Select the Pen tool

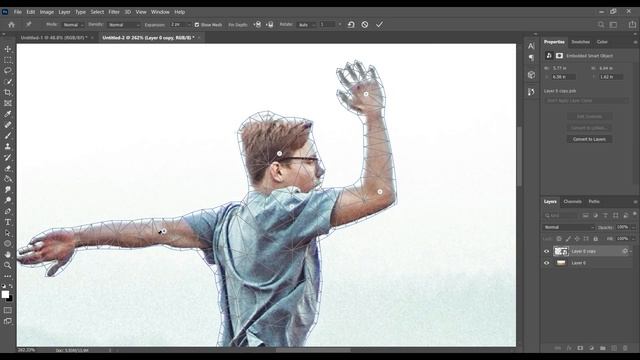8,211
